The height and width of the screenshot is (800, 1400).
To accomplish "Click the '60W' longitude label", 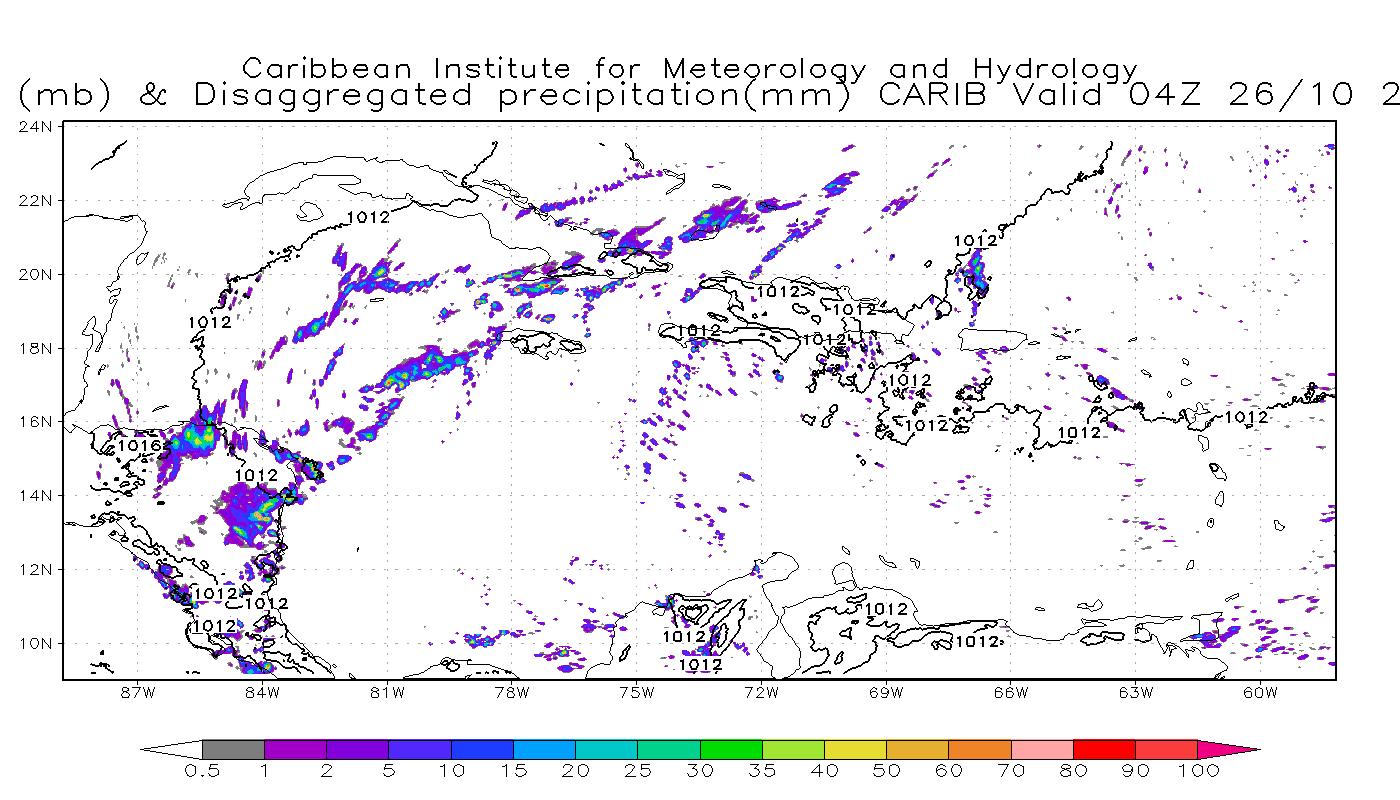I will pyautogui.click(x=1261, y=693).
